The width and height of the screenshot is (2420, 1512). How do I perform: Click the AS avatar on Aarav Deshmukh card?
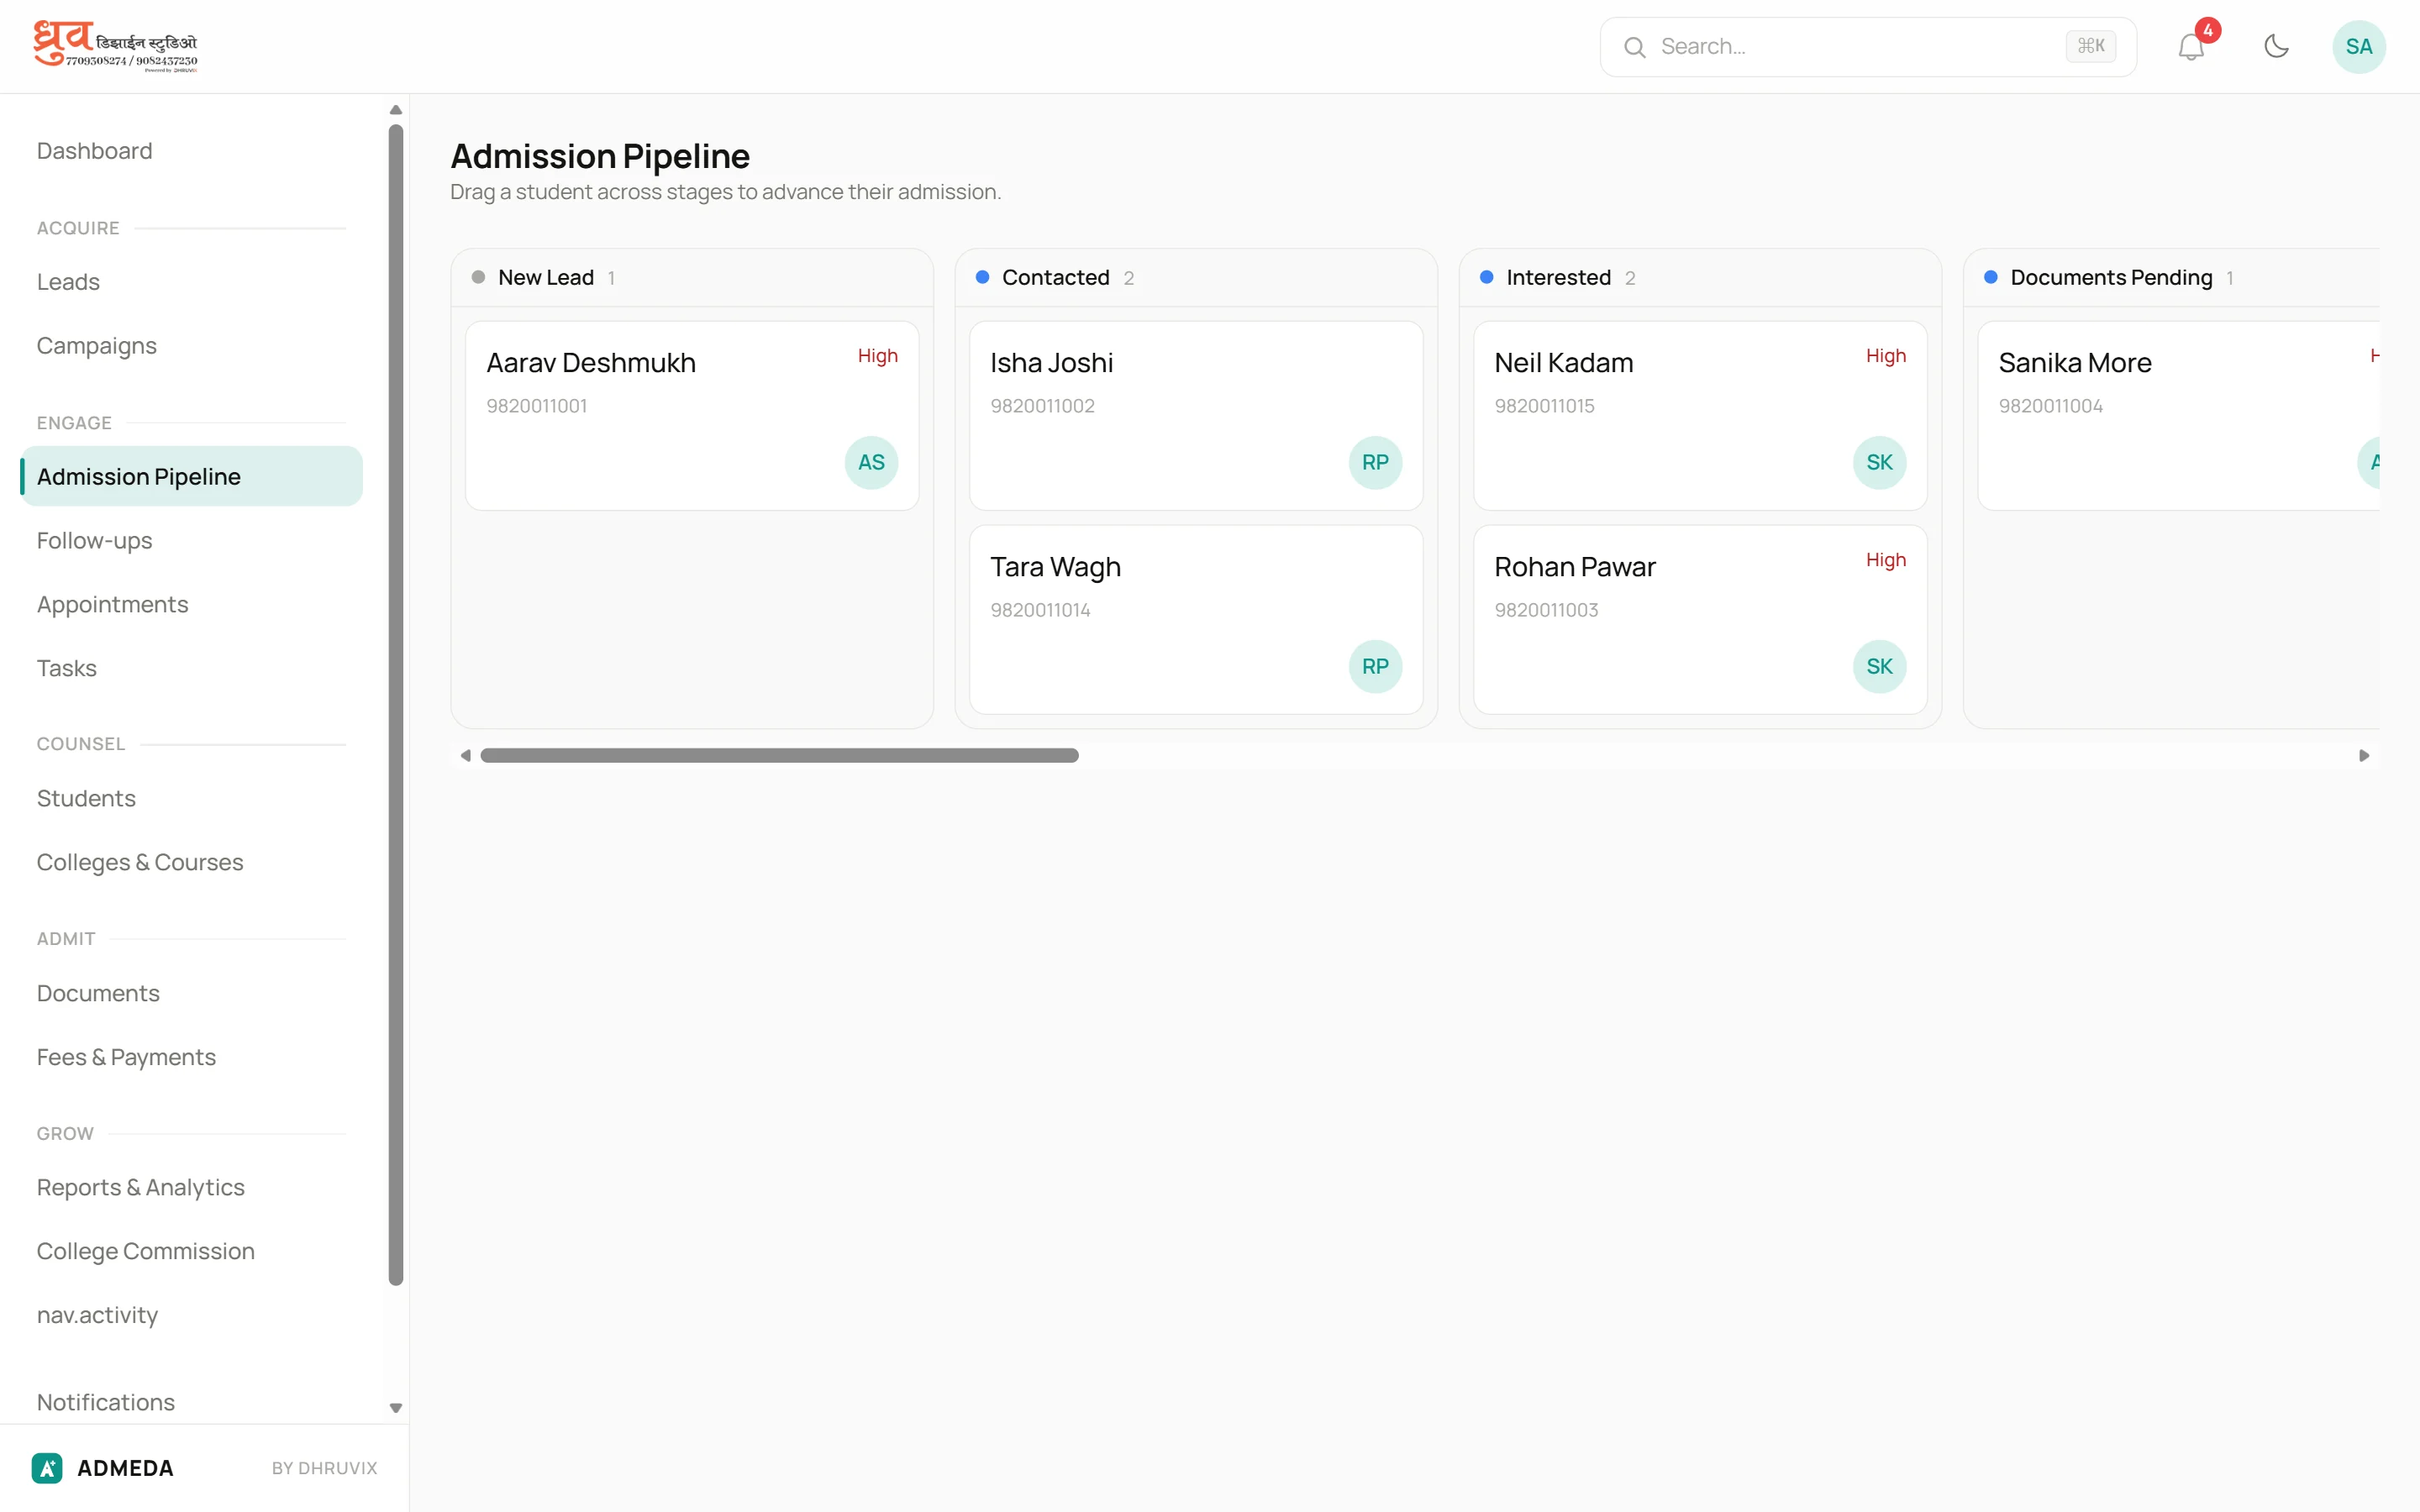(871, 462)
